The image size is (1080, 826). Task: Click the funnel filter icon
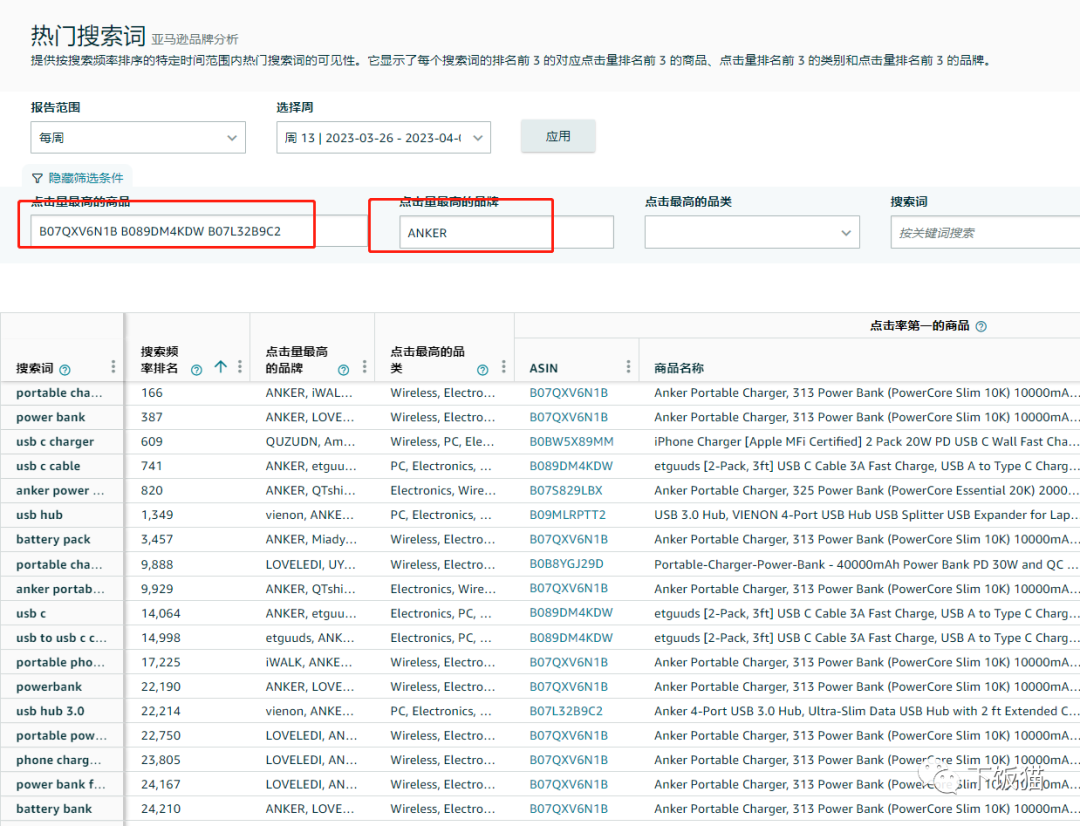tap(37, 178)
